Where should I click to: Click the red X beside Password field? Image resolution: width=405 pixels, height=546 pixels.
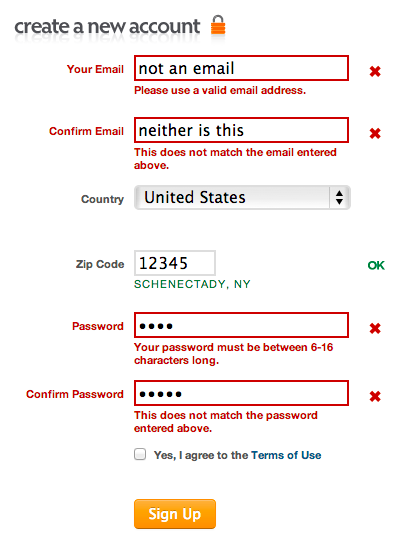coord(375,328)
